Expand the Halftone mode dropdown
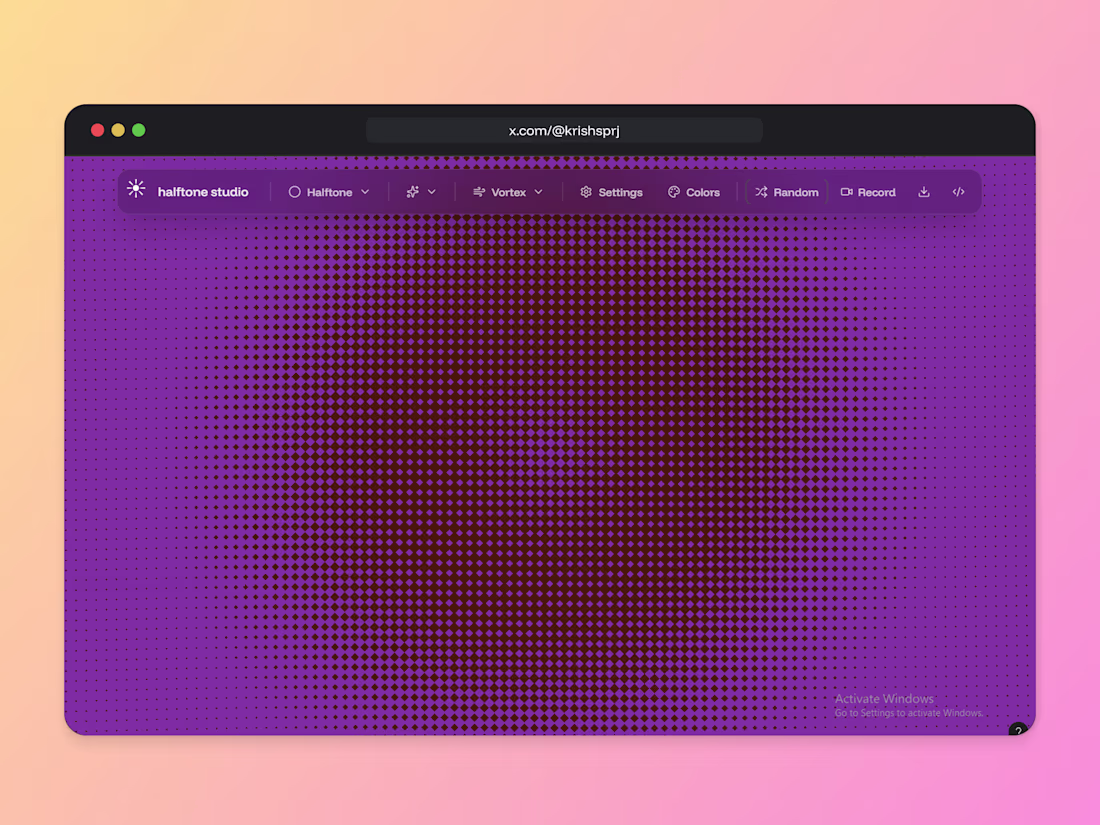This screenshot has width=1100, height=825. click(x=366, y=191)
